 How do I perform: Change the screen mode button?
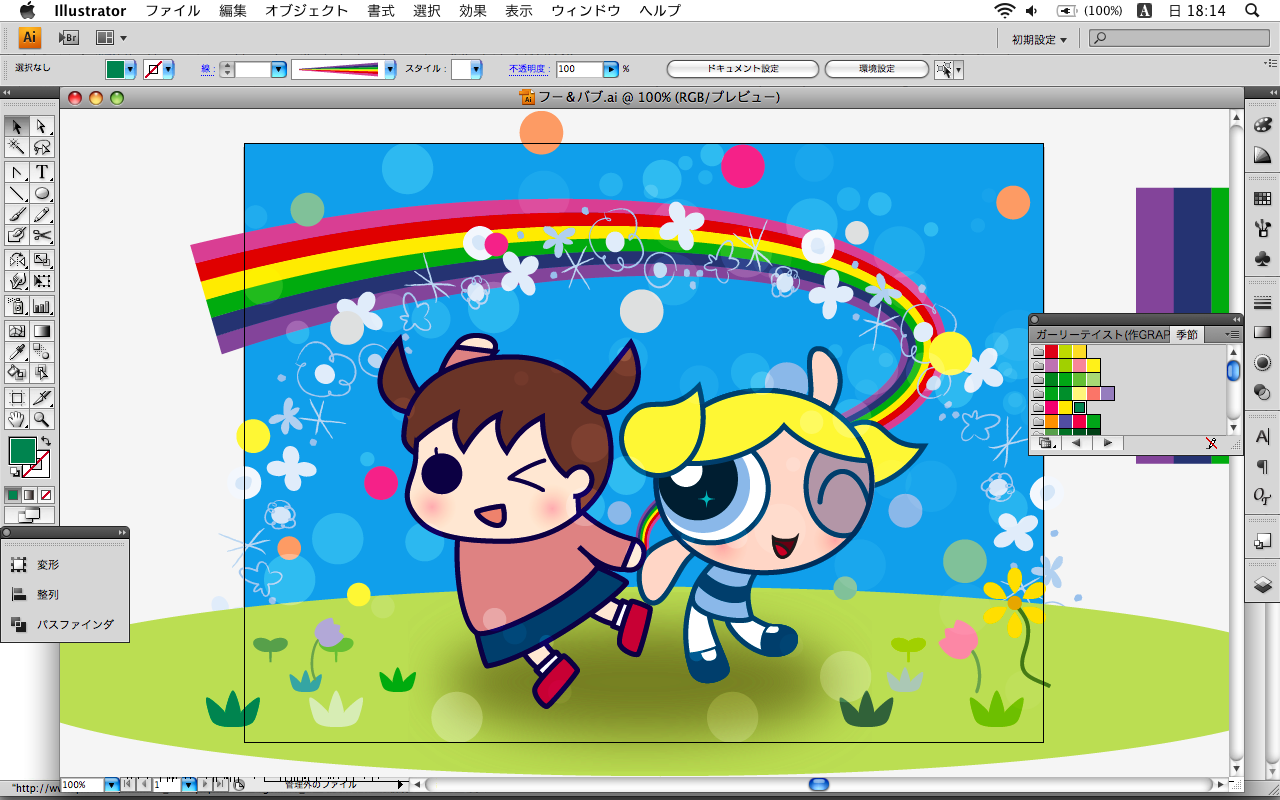29,515
